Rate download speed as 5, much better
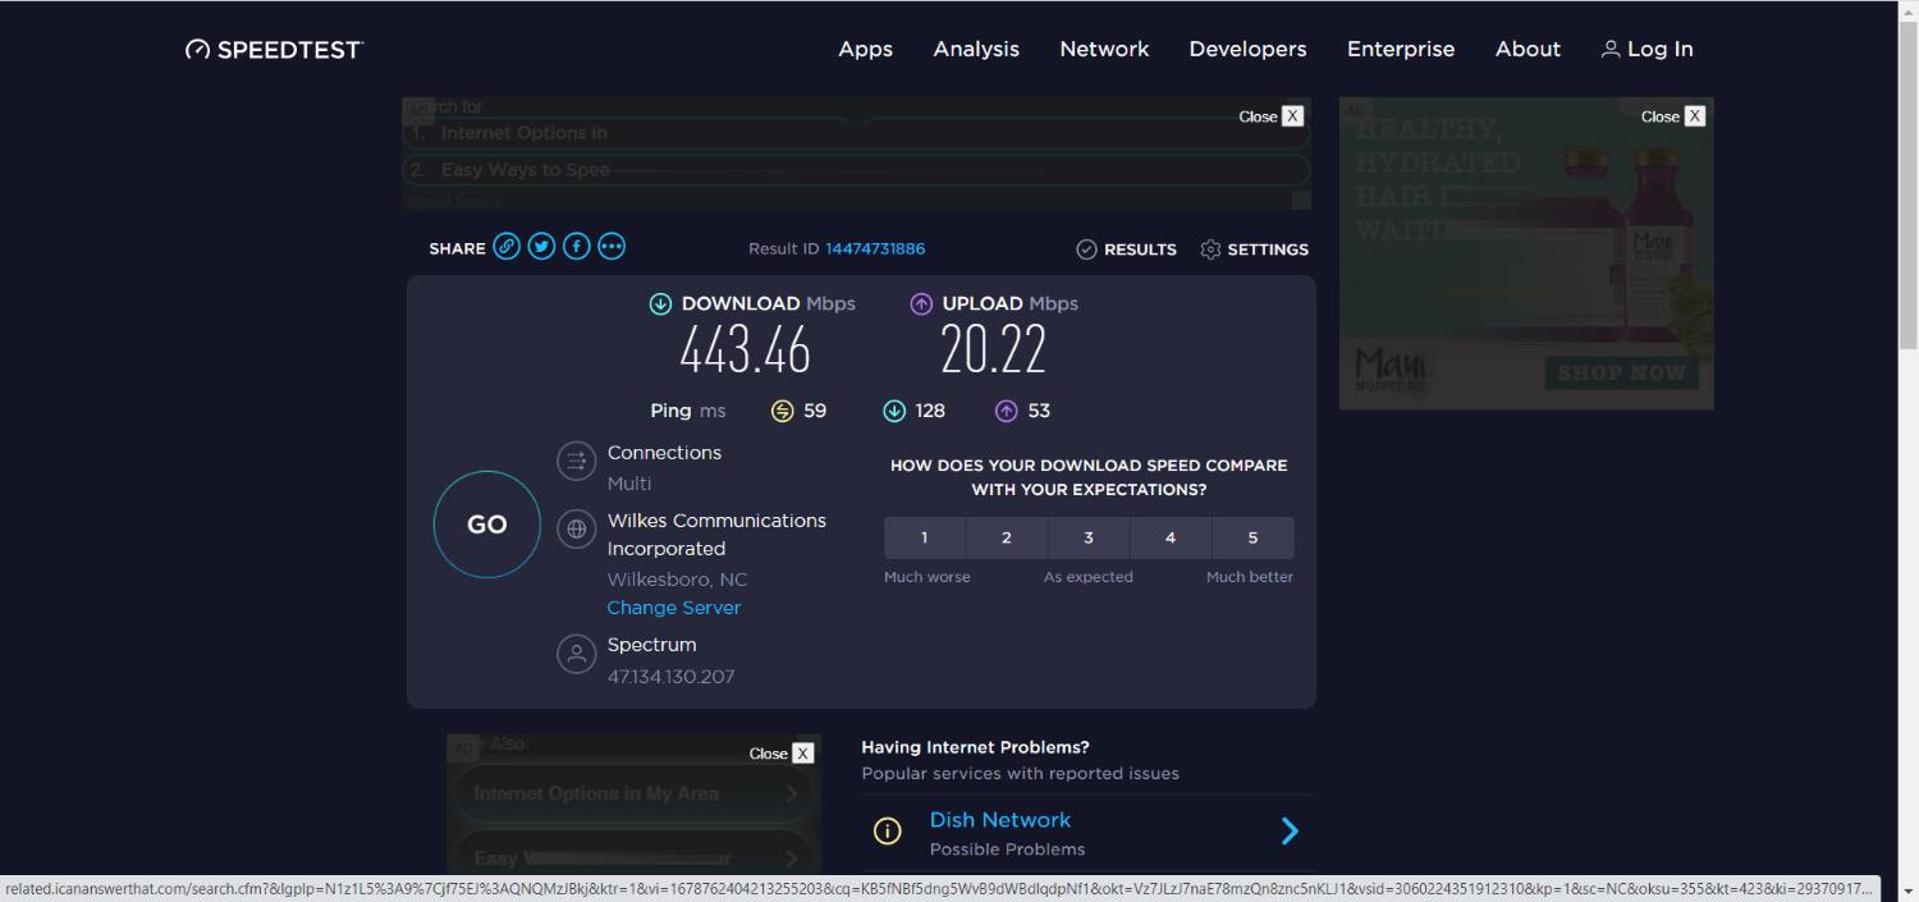The width and height of the screenshot is (1919, 902). pyautogui.click(x=1253, y=538)
